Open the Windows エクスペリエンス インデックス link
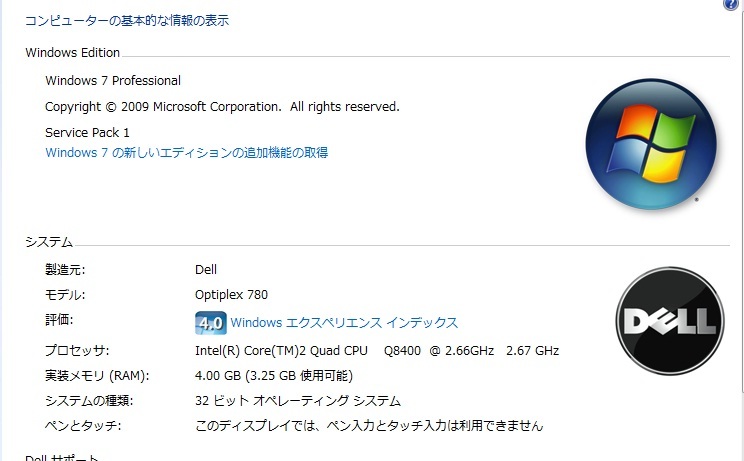The height and width of the screenshot is (461, 744). 344,323
